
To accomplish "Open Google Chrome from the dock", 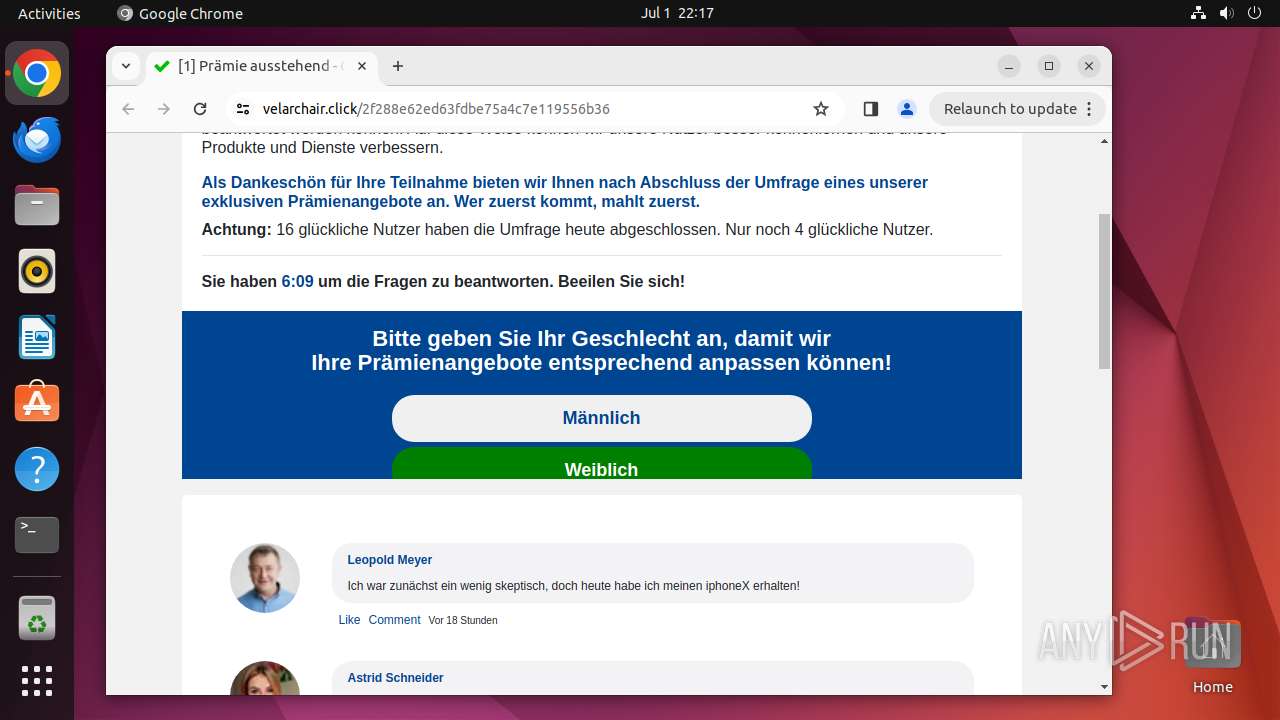I will pyautogui.click(x=37, y=73).
